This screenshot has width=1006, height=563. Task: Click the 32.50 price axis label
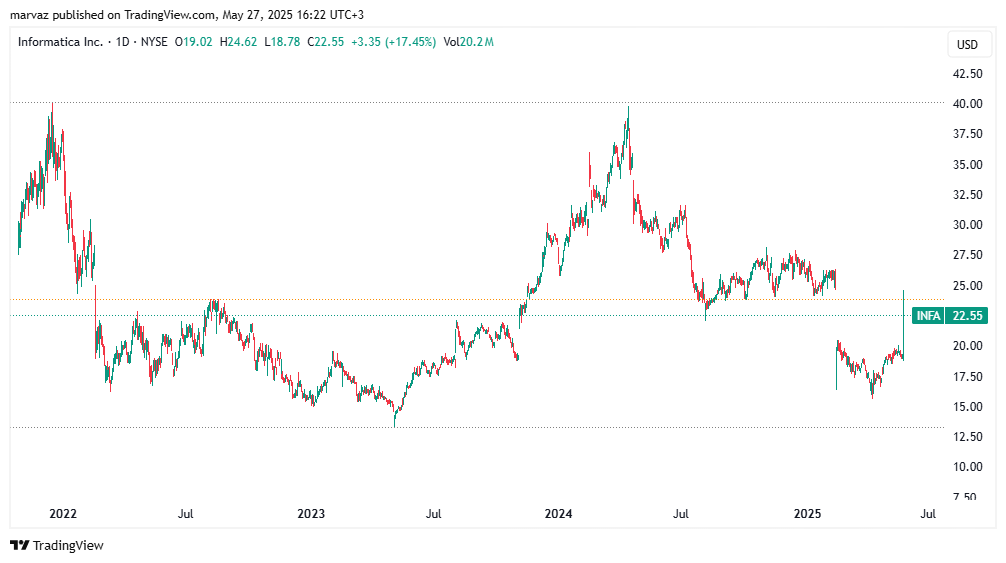coord(968,194)
